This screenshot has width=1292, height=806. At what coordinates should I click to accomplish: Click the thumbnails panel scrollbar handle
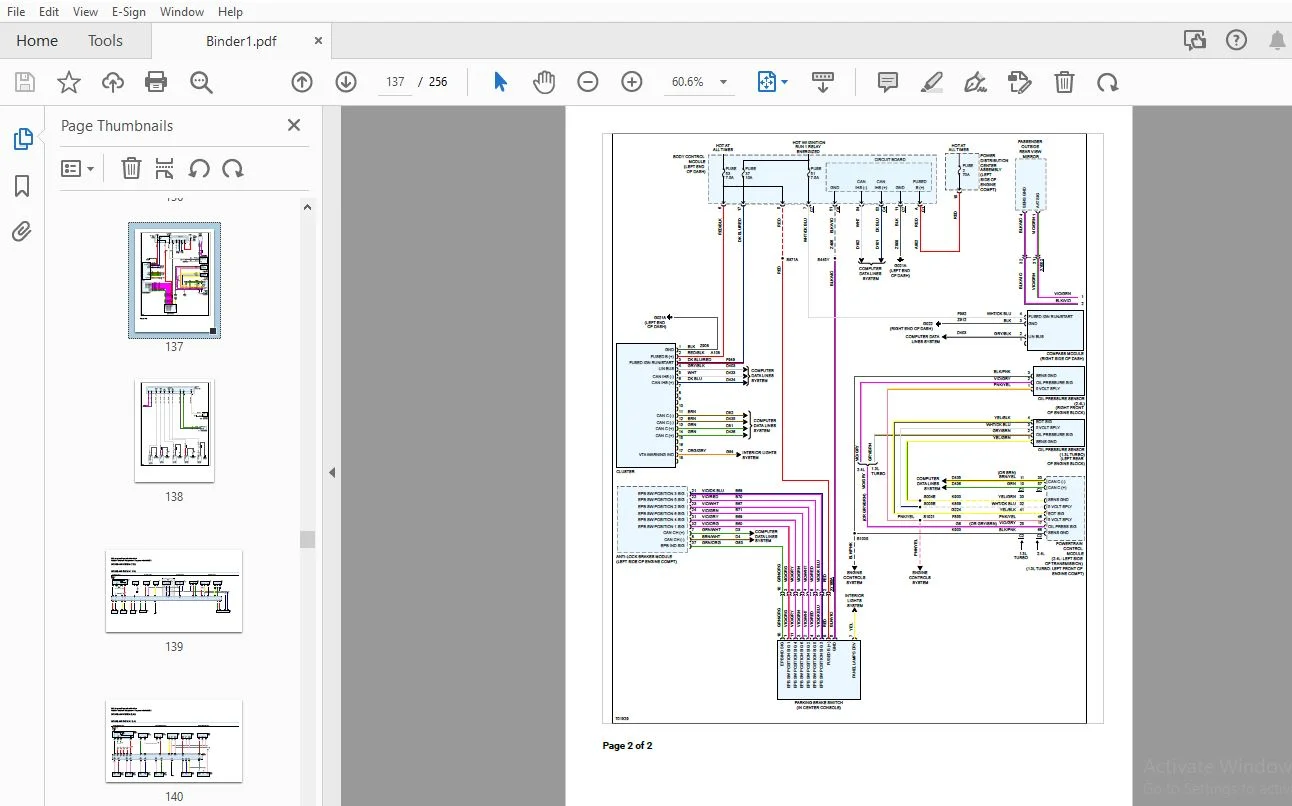307,539
